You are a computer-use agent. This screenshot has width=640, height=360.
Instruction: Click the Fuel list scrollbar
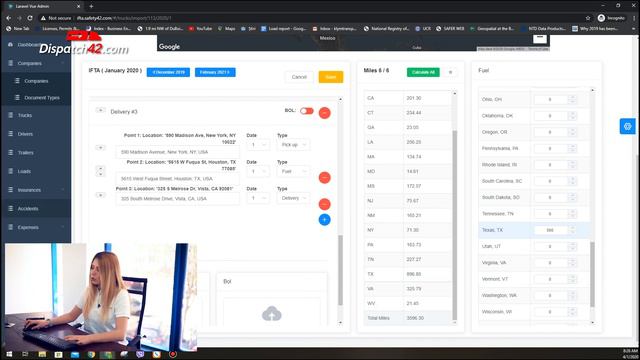[592, 273]
